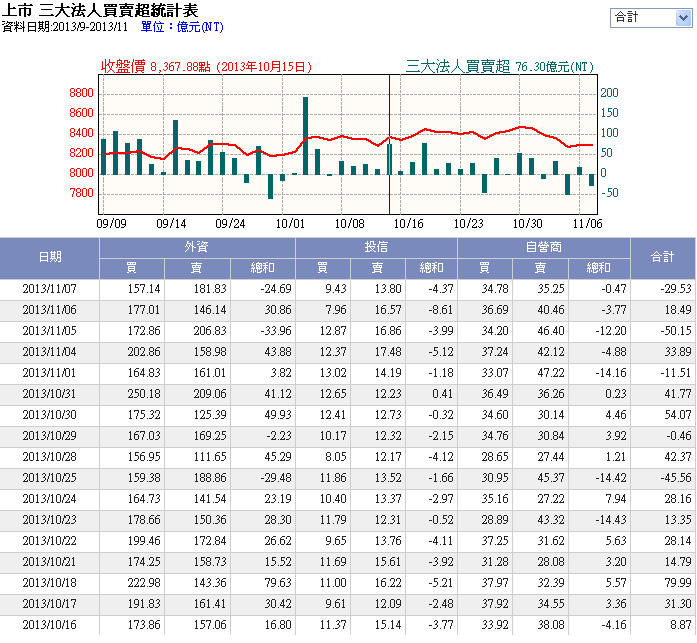The image size is (697, 643).
Task: Click the green 三大法人買賣超 chart legend
Action: click(x=500, y=67)
